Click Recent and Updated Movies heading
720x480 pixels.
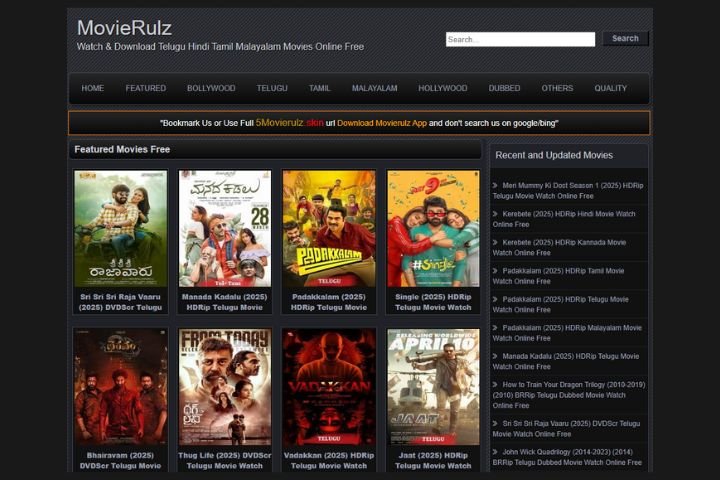554,155
